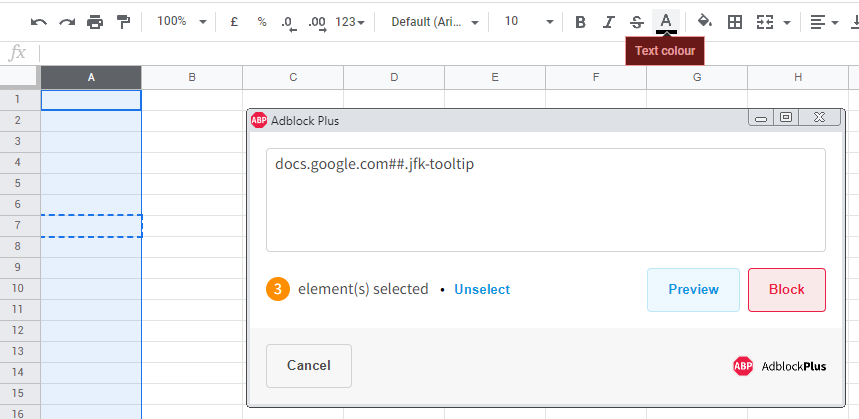Viewport: 859px width, 419px height.
Task: Open the 100% zoom dropdown
Action: (x=182, y=22)
